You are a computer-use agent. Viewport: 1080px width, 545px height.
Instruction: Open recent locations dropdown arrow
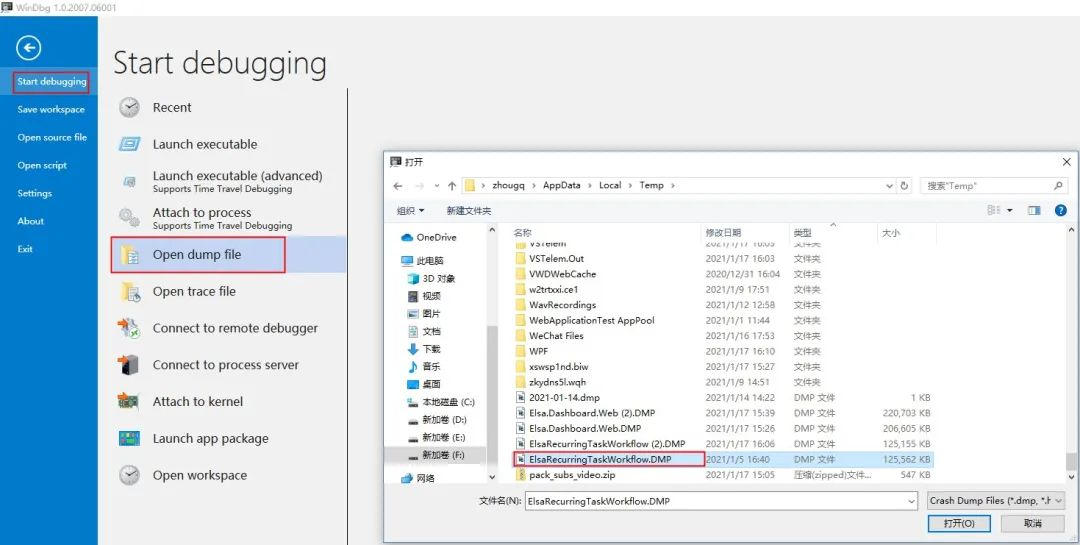437,186
